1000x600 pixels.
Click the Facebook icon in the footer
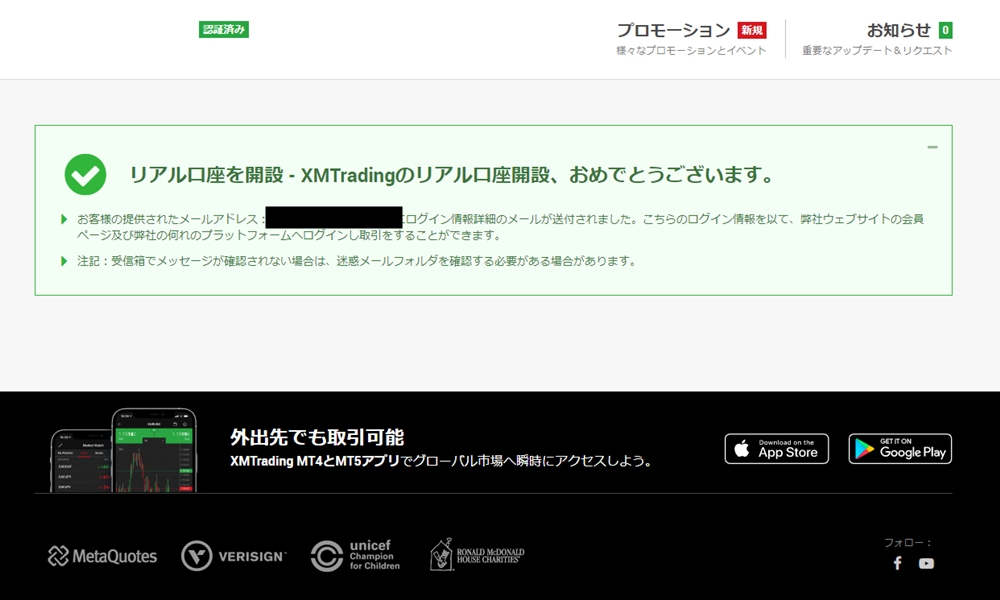897,563
